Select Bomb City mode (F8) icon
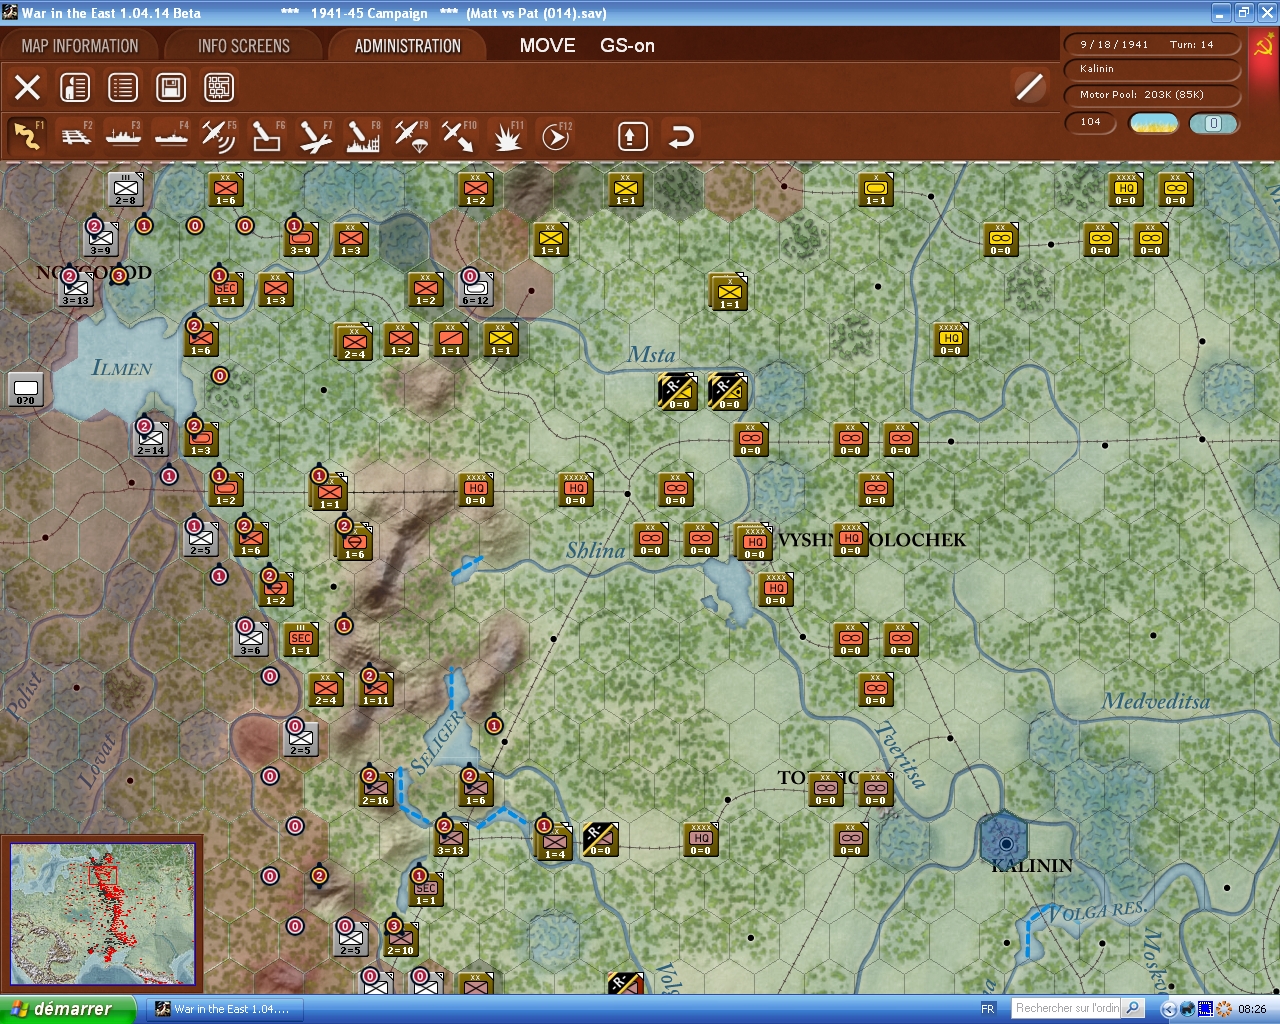1280x1024 pixels. point(362,135)
